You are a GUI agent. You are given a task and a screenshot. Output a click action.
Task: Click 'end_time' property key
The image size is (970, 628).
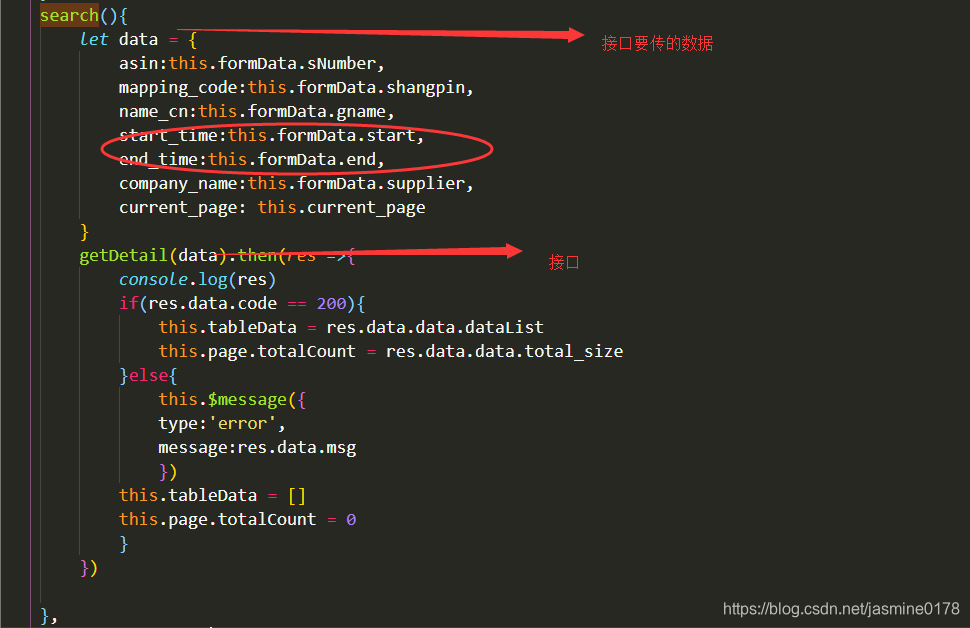click(158, 160)
